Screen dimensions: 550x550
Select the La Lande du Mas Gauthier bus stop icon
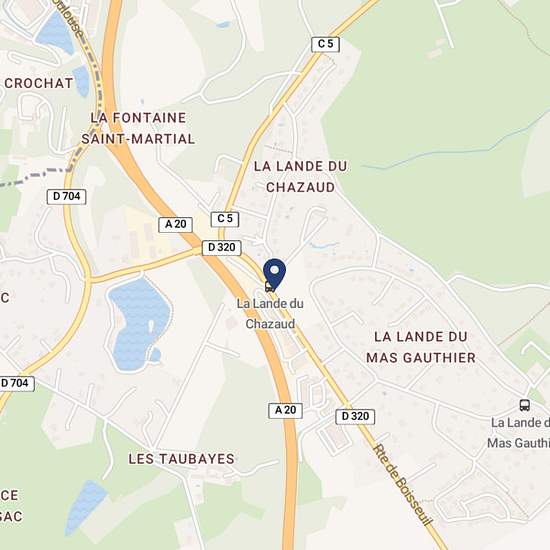pyautogui.click(x=524, y=405)
